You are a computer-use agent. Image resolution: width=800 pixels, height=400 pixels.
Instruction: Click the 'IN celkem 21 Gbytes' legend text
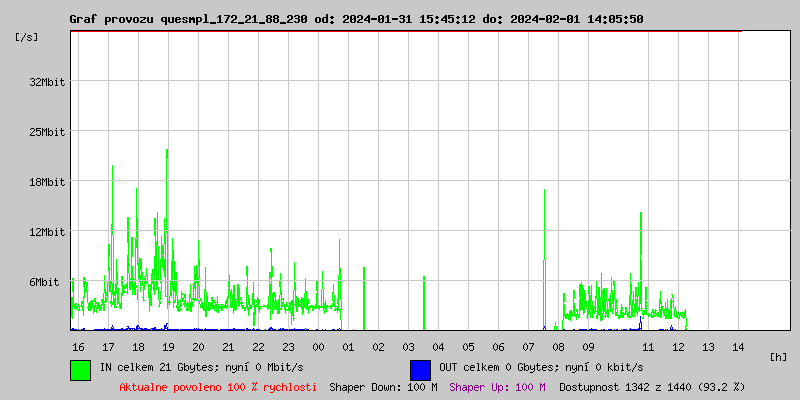[186, 367]
